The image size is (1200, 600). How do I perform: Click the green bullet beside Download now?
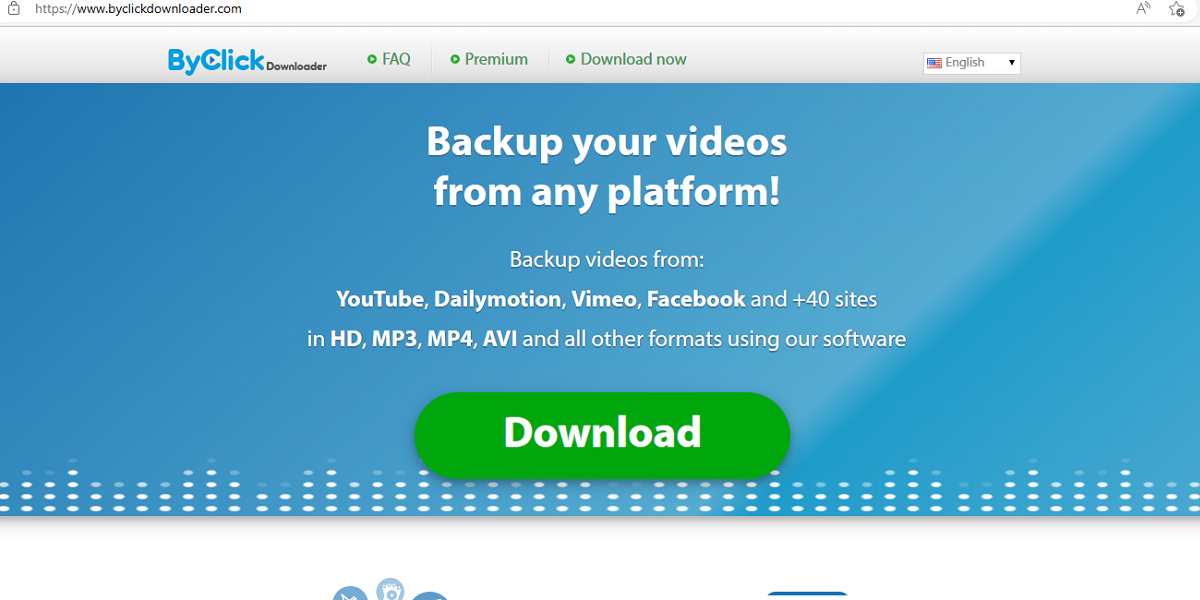click(571, 60)
